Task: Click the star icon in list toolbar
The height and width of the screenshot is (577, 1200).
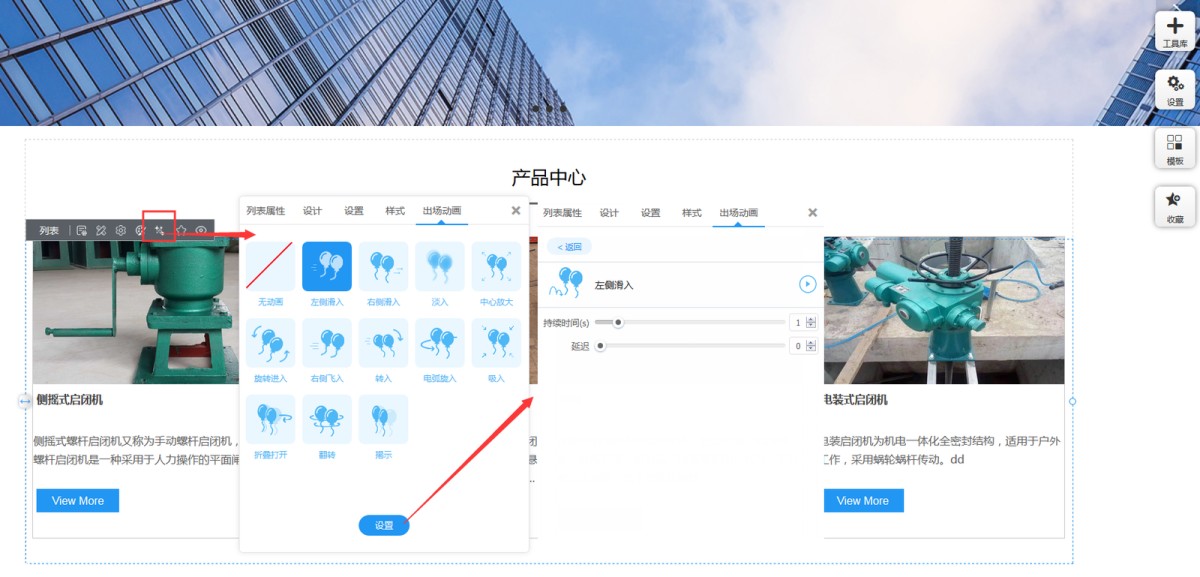Action: (181, 230)
